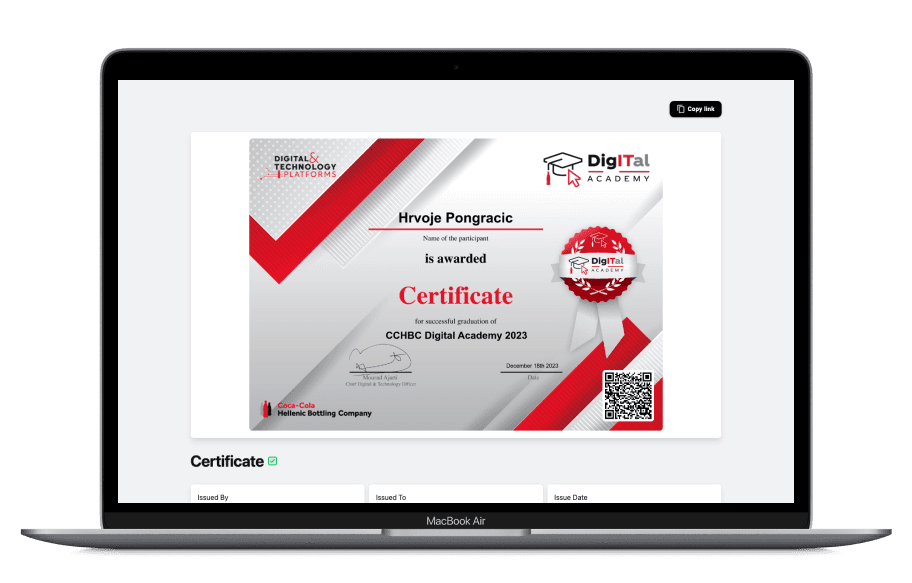Select the Issued To card
The width and height of the screenshot is (912, 583).
pyautogui.click(x=455, y=495)
